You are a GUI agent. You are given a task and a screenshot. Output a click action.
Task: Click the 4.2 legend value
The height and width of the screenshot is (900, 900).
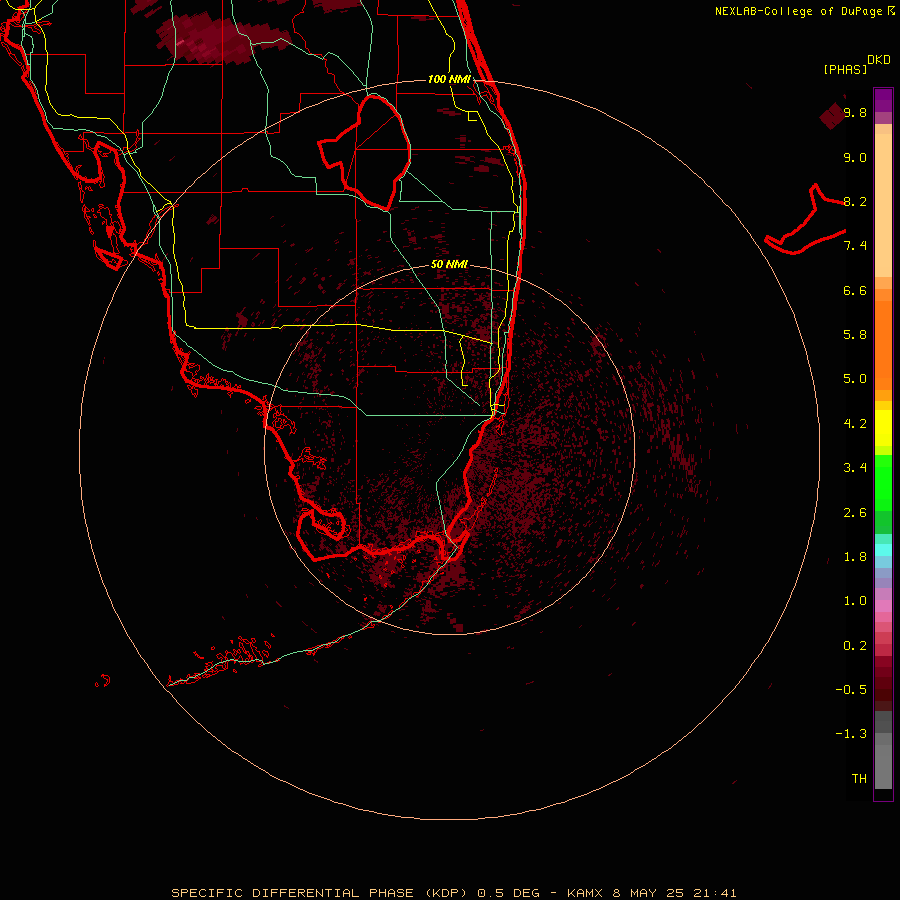point(855,424)
